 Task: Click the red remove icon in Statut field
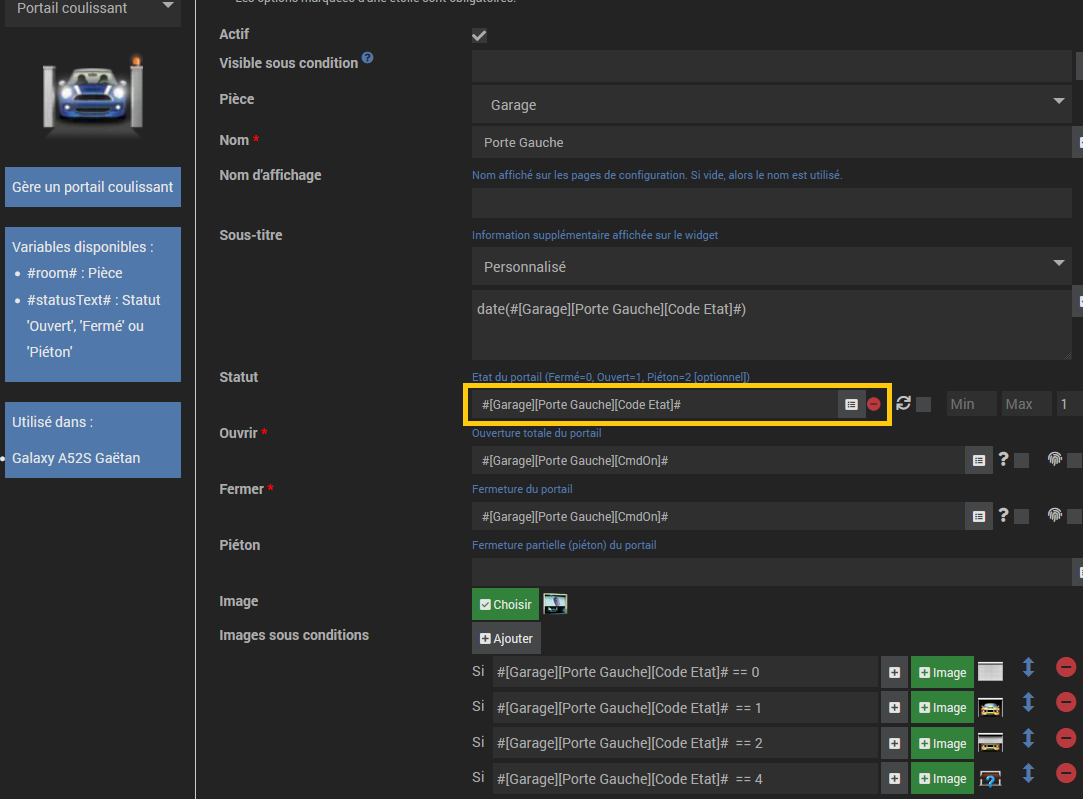coord(874,404)
